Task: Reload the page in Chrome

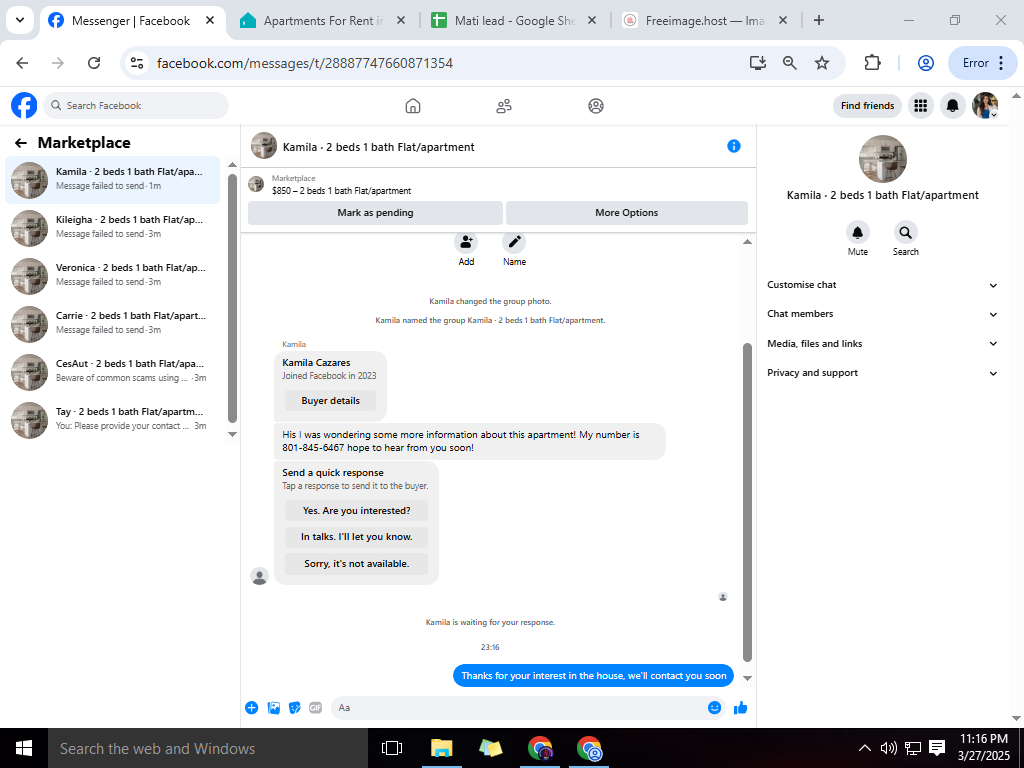Action: [94, 63]
